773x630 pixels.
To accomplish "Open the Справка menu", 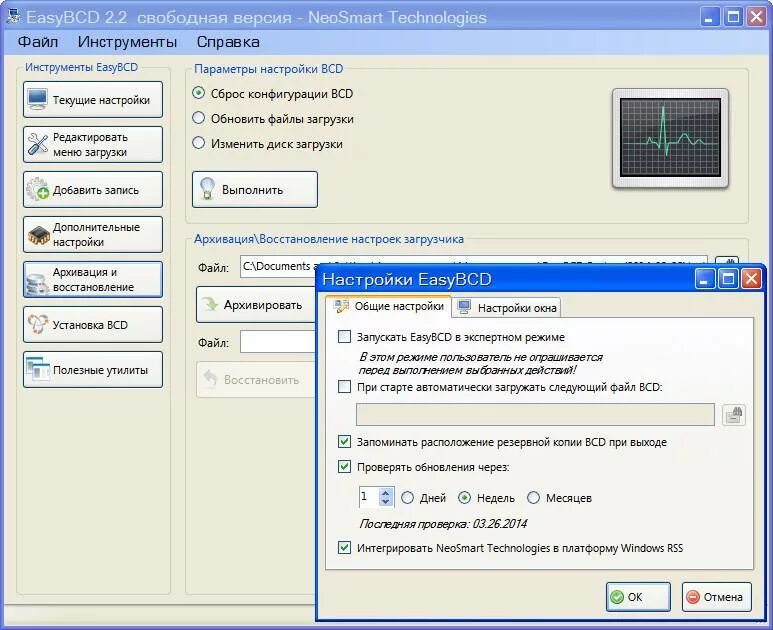I will 228,42.
